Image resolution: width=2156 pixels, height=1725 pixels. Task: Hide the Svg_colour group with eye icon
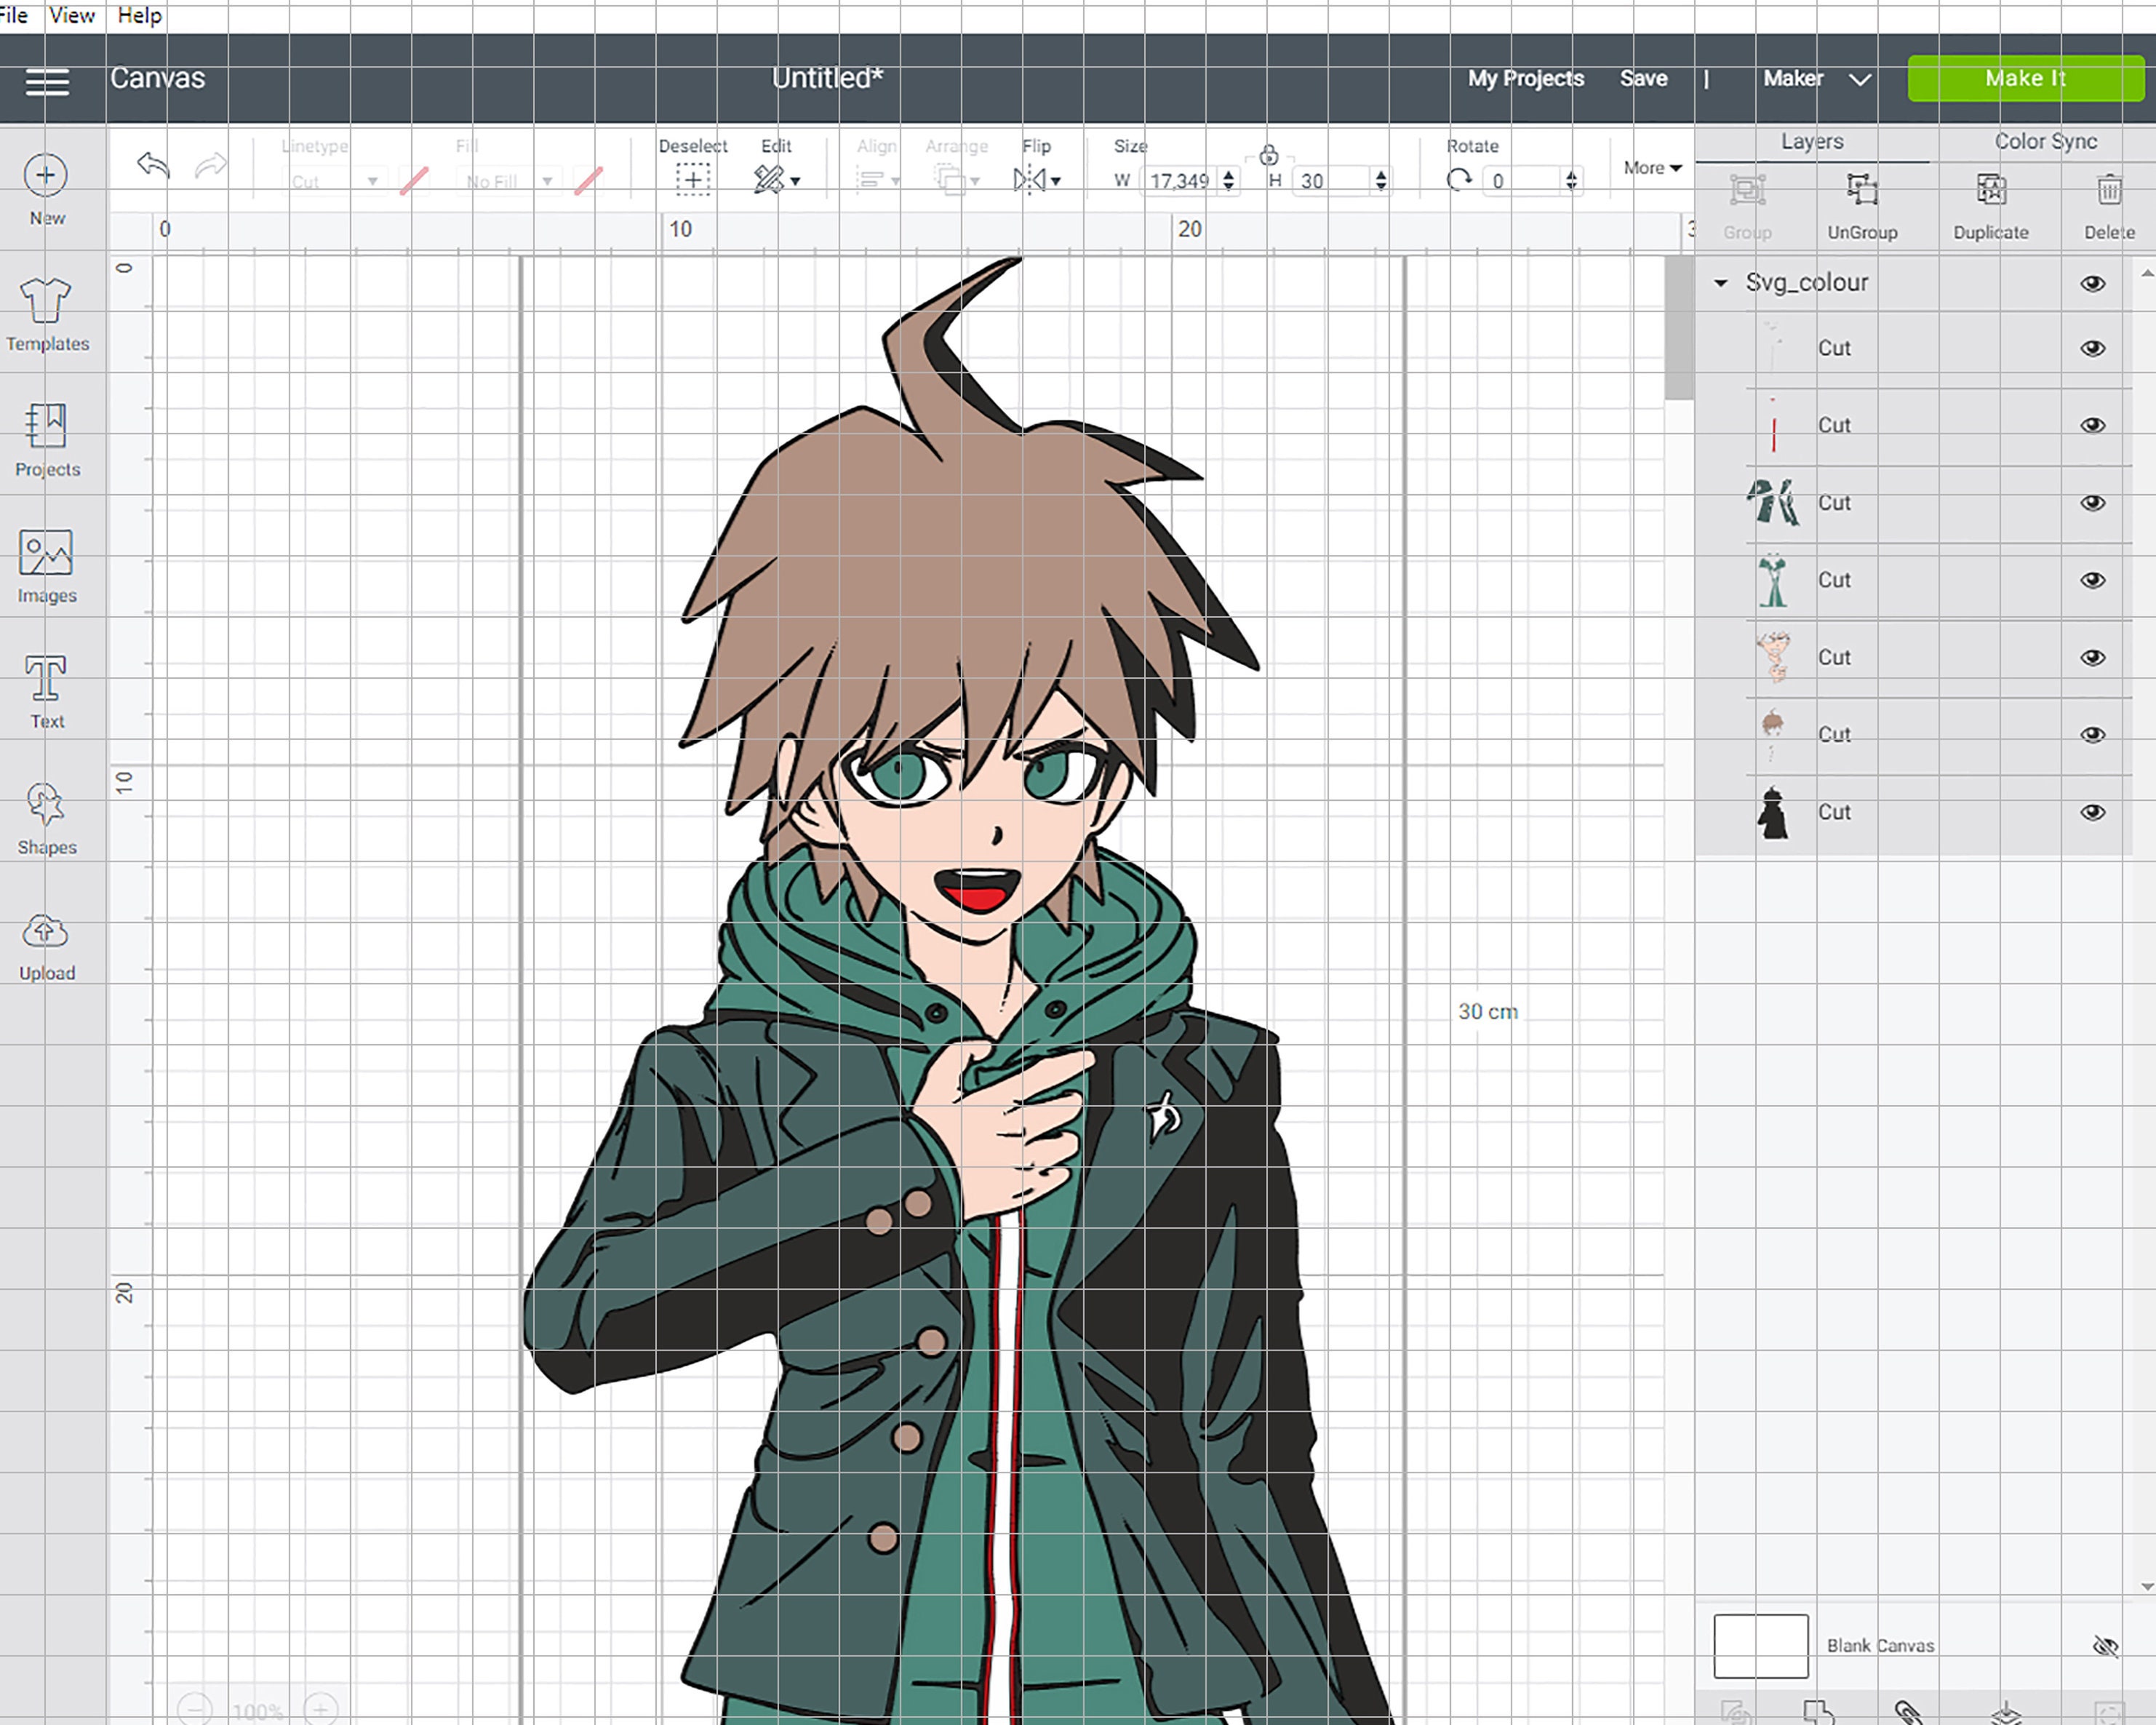[x=2093, y=284]
